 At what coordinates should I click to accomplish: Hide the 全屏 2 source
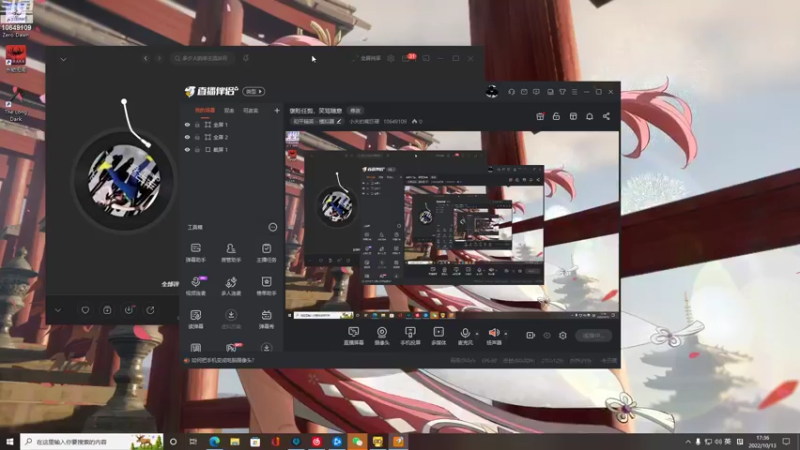(187, 137)
